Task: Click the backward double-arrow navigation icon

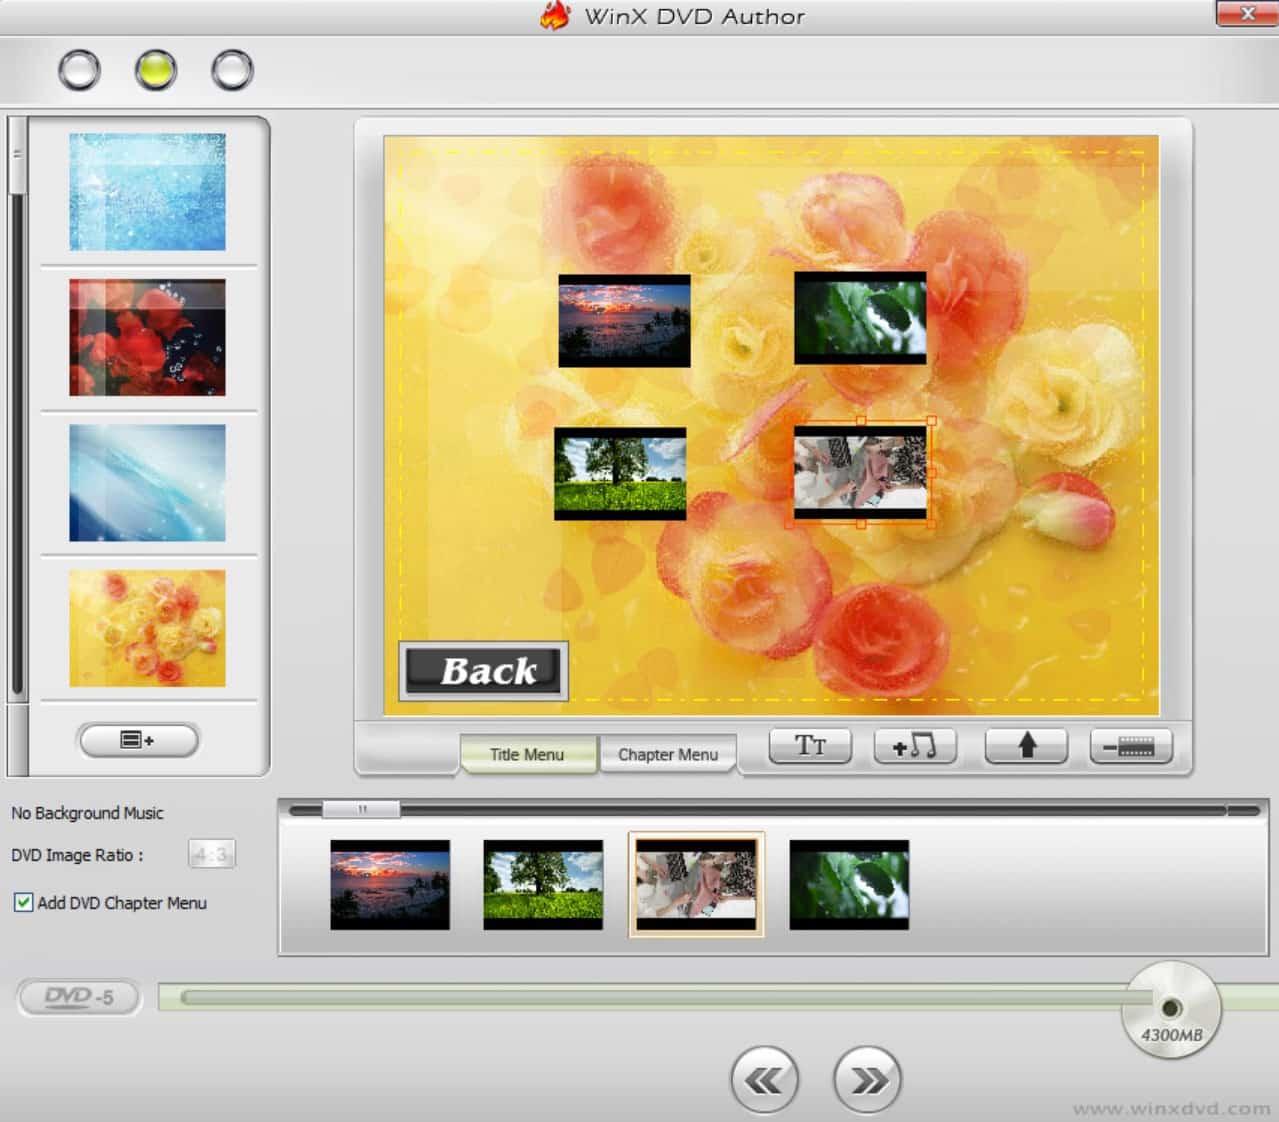Action: (764, 1080)
